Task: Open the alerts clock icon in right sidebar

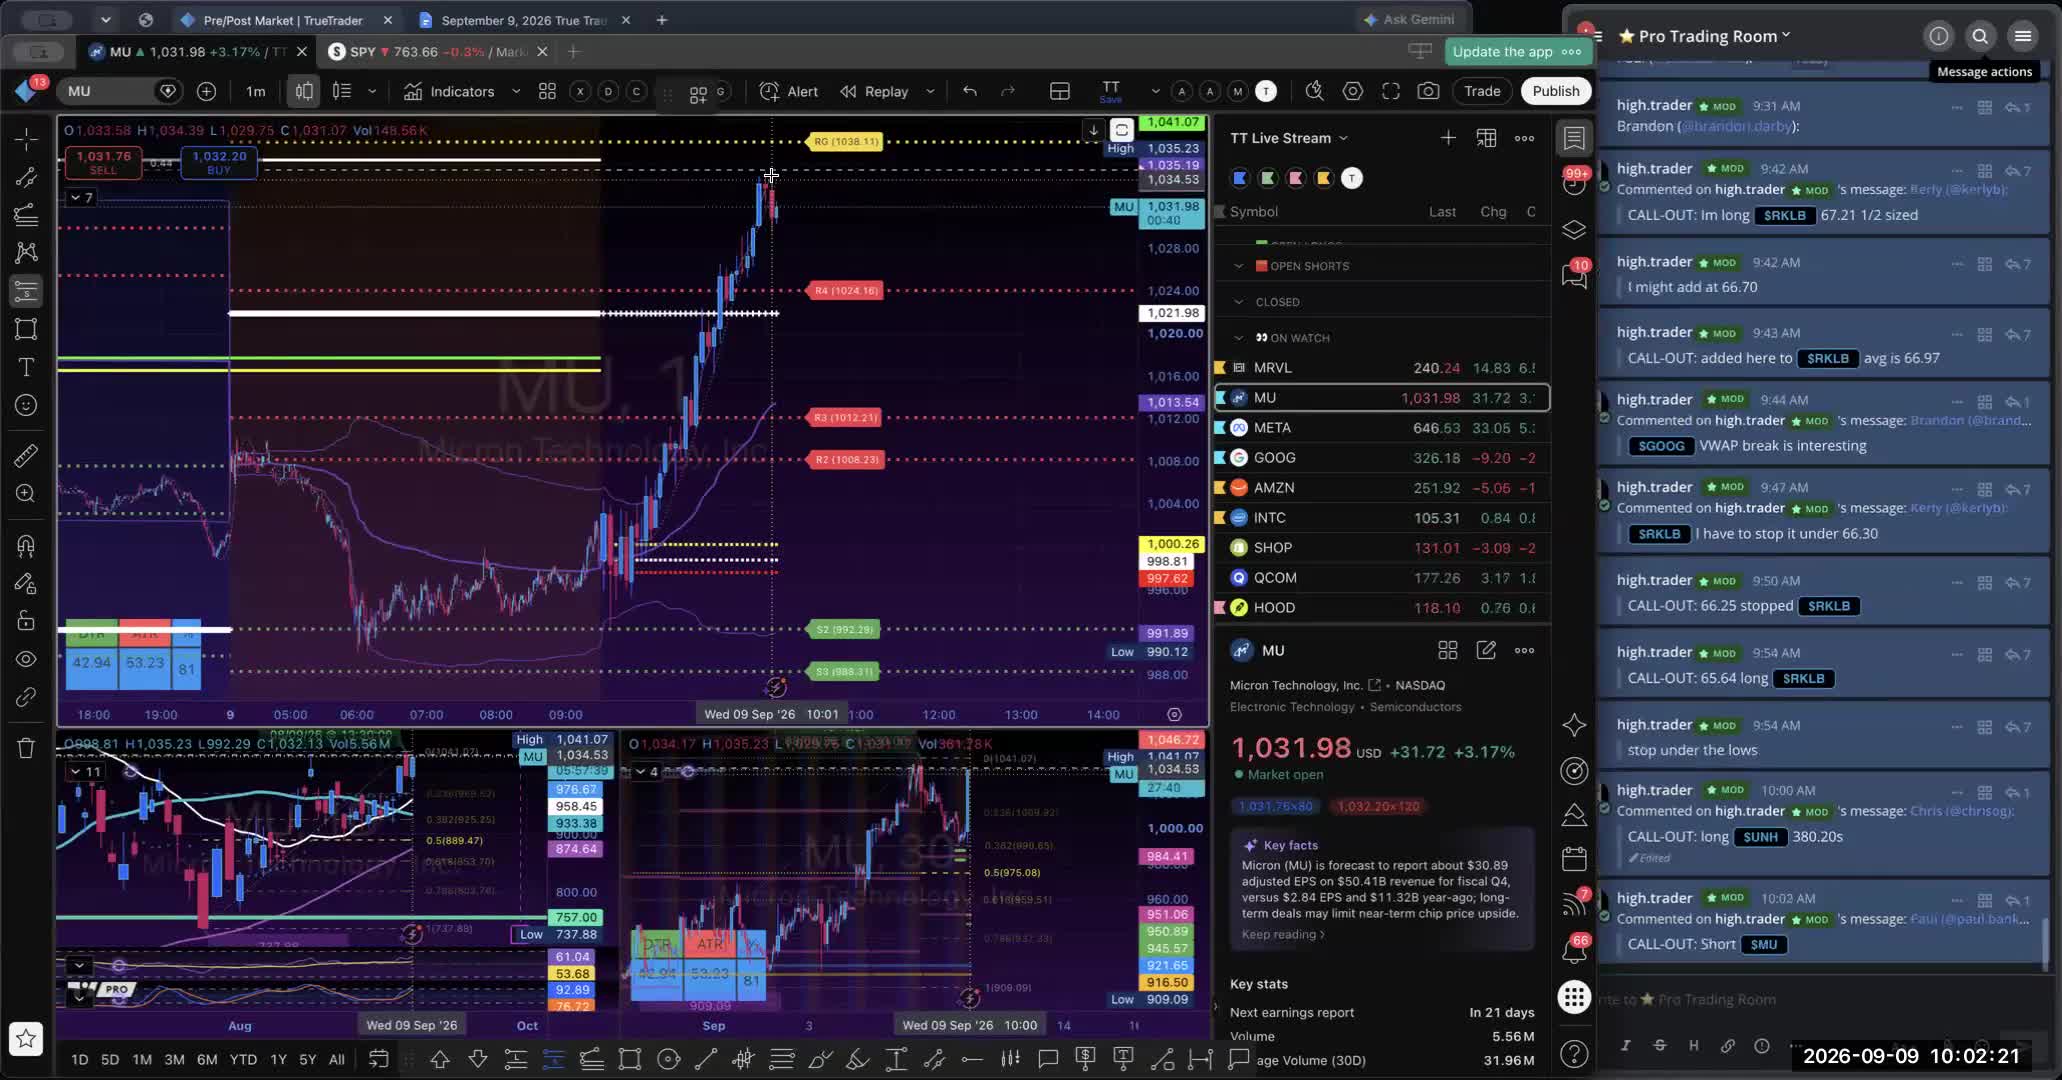Action: click(x=1574, y=184)
